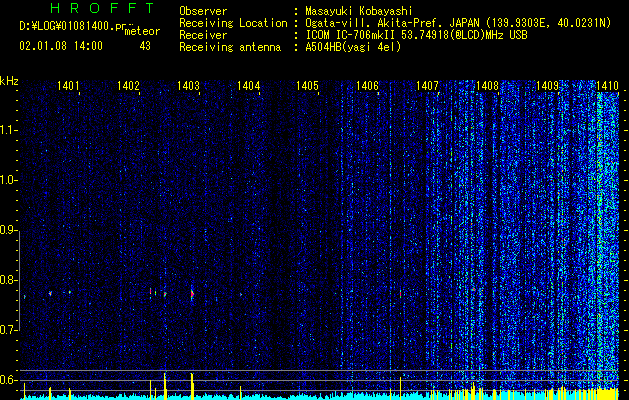629x400 pixels.
Task: Click the 1.1 kHz axis label
Action: pyautogui.click(x=8, y=130)
